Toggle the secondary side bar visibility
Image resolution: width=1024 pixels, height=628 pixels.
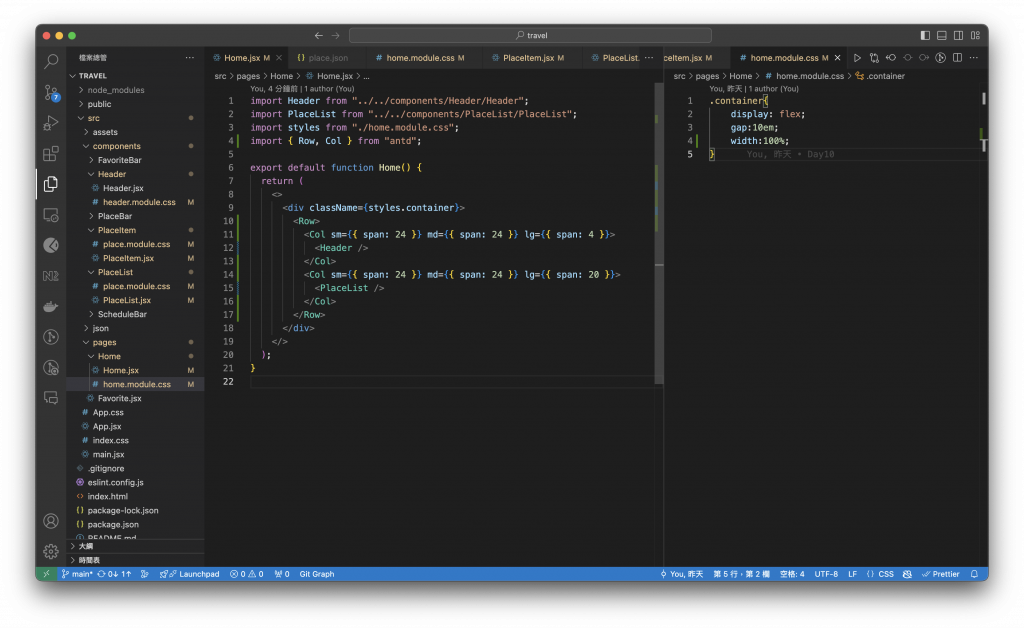[959, 35]
